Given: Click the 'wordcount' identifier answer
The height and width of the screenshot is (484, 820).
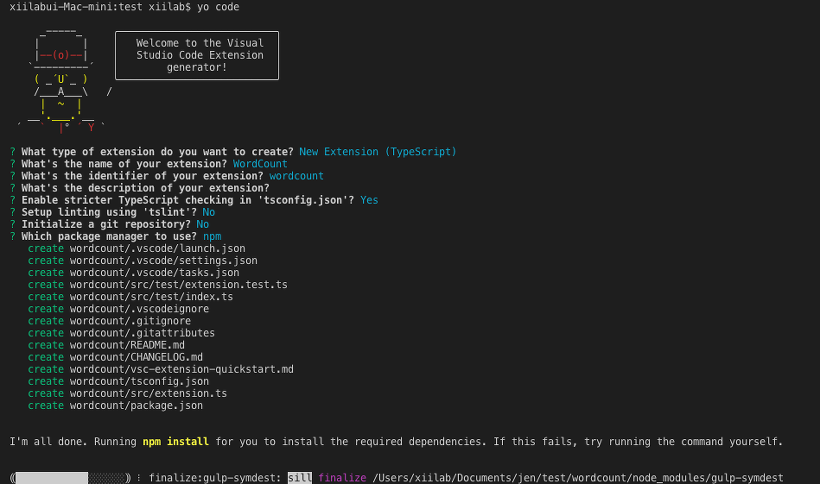Looking at the screenshot, I should click(297, 176).
